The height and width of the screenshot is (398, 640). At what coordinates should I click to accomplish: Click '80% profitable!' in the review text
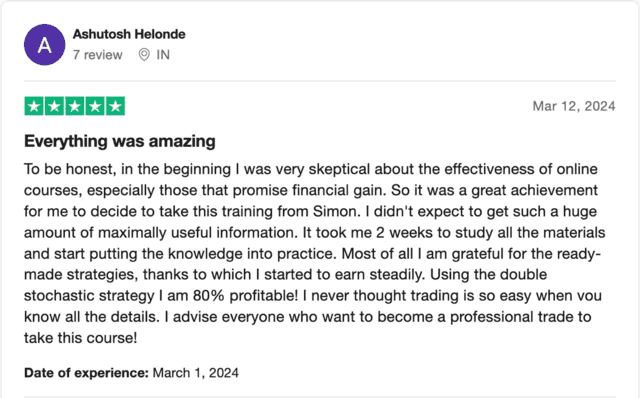(245, 296)
